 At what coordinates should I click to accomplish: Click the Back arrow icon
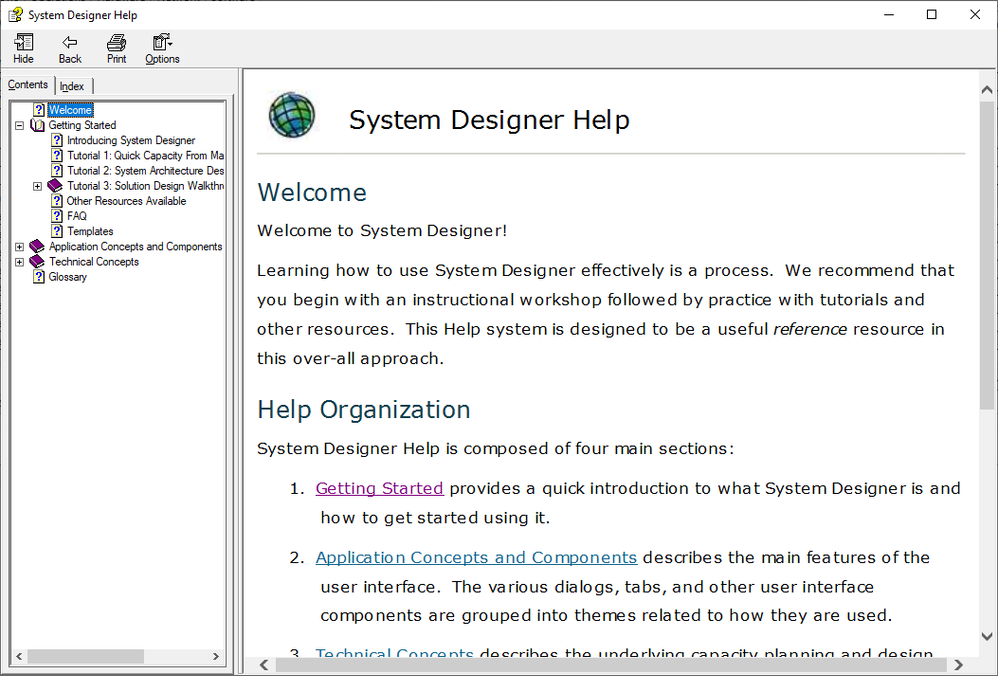[70, 42]
